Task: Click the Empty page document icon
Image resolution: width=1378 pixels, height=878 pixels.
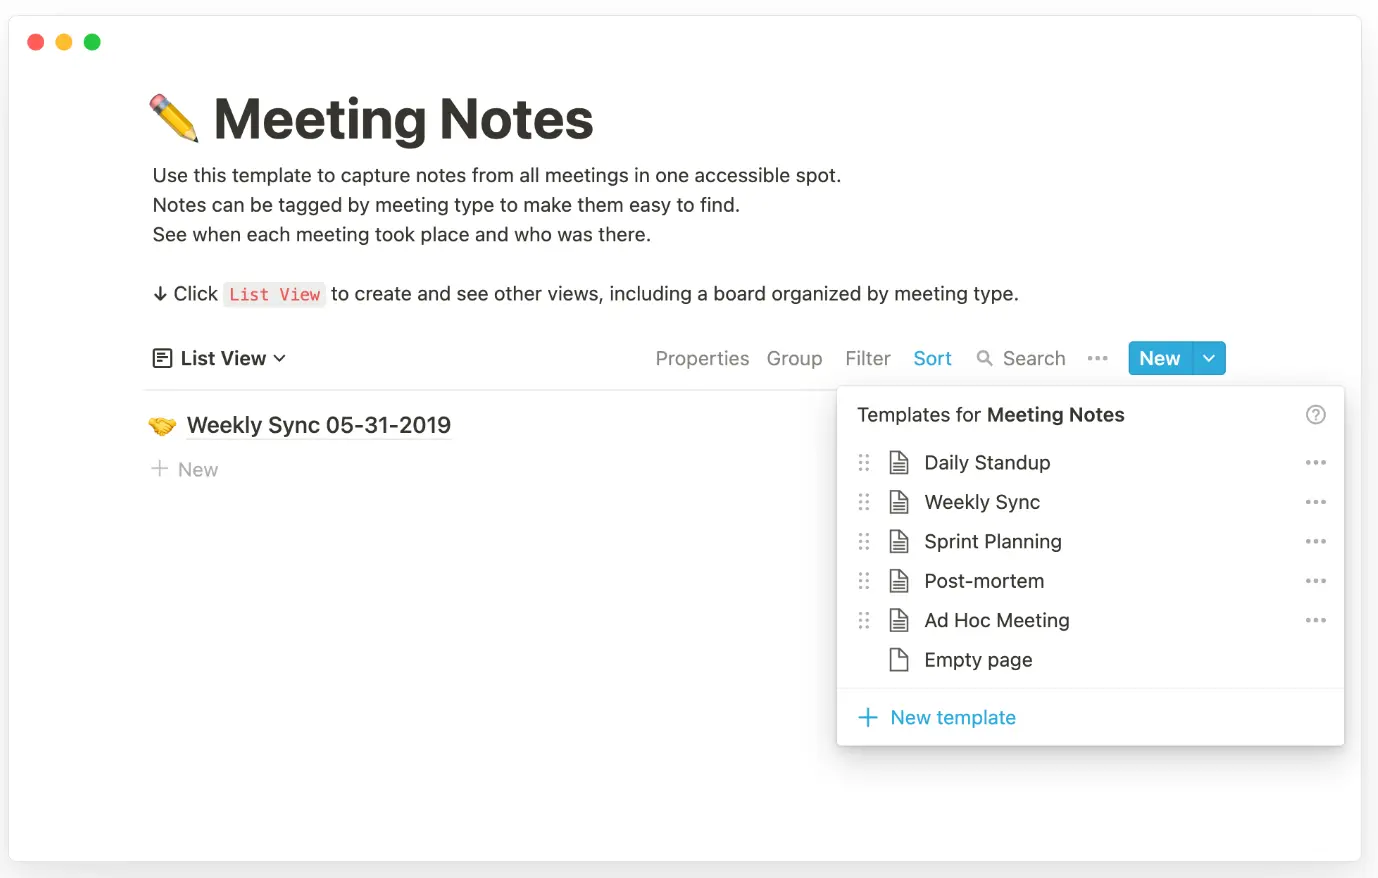Action: click(x=898, y=659)
